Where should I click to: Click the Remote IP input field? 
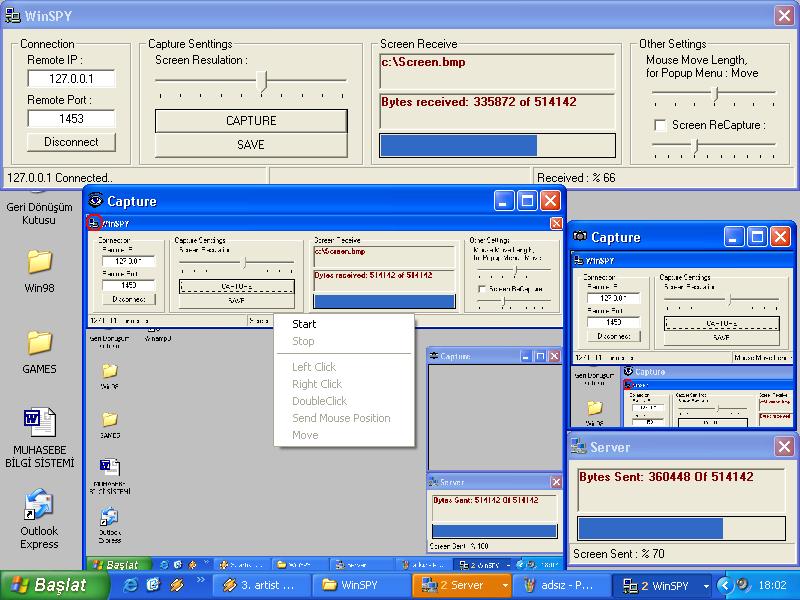[71, 79]
